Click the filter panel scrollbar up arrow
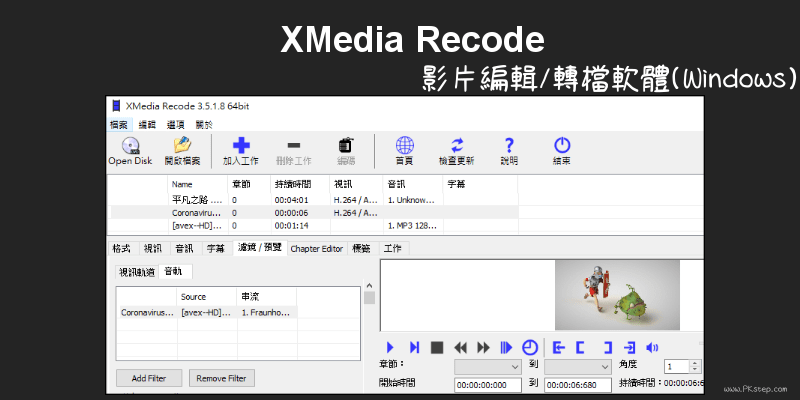800x400 pixels. coord(369,286)
